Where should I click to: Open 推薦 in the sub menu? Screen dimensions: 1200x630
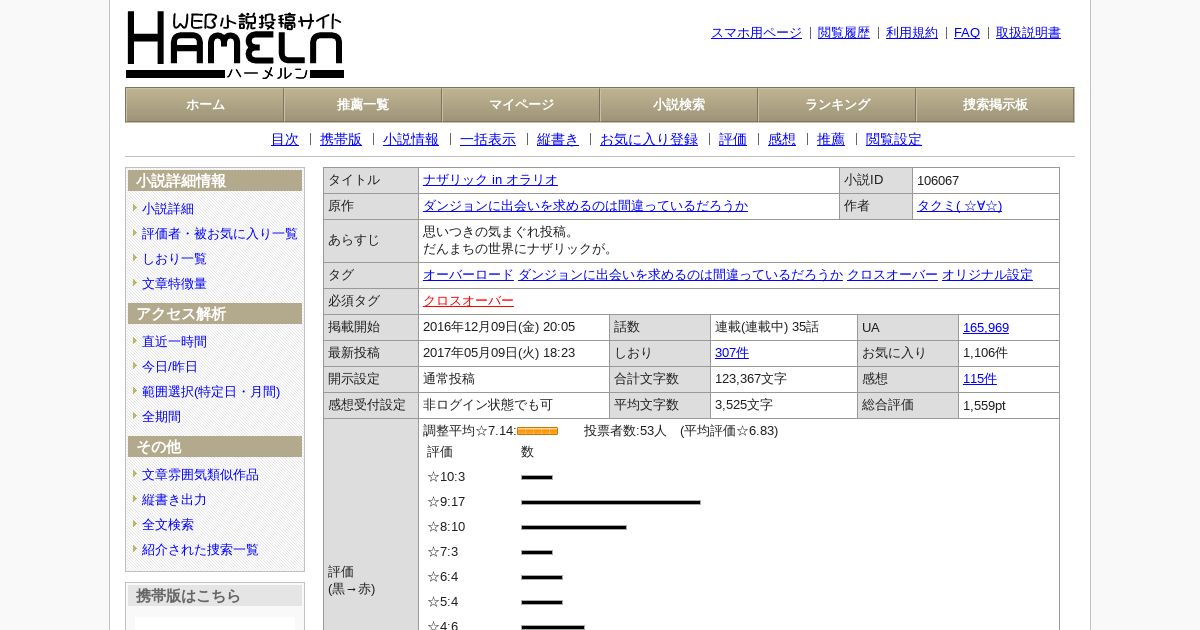(831, 140)
